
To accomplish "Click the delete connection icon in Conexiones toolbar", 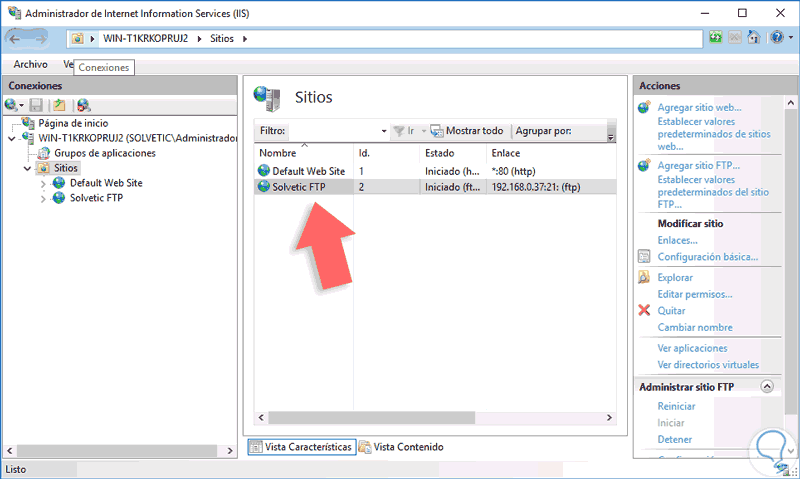I will pyautogui.click(x=83, y=105).
